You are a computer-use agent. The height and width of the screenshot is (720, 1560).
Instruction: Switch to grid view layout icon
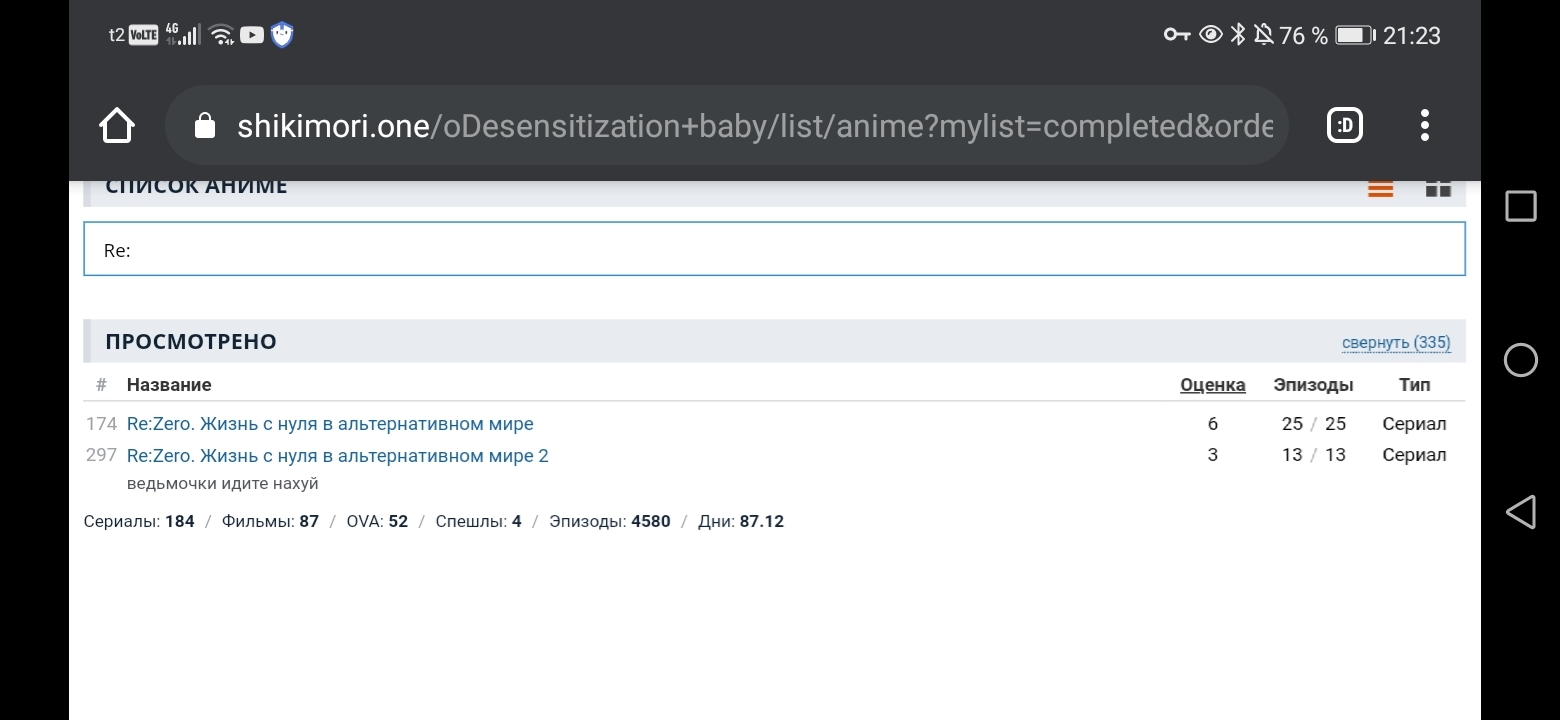[1438, 189]
